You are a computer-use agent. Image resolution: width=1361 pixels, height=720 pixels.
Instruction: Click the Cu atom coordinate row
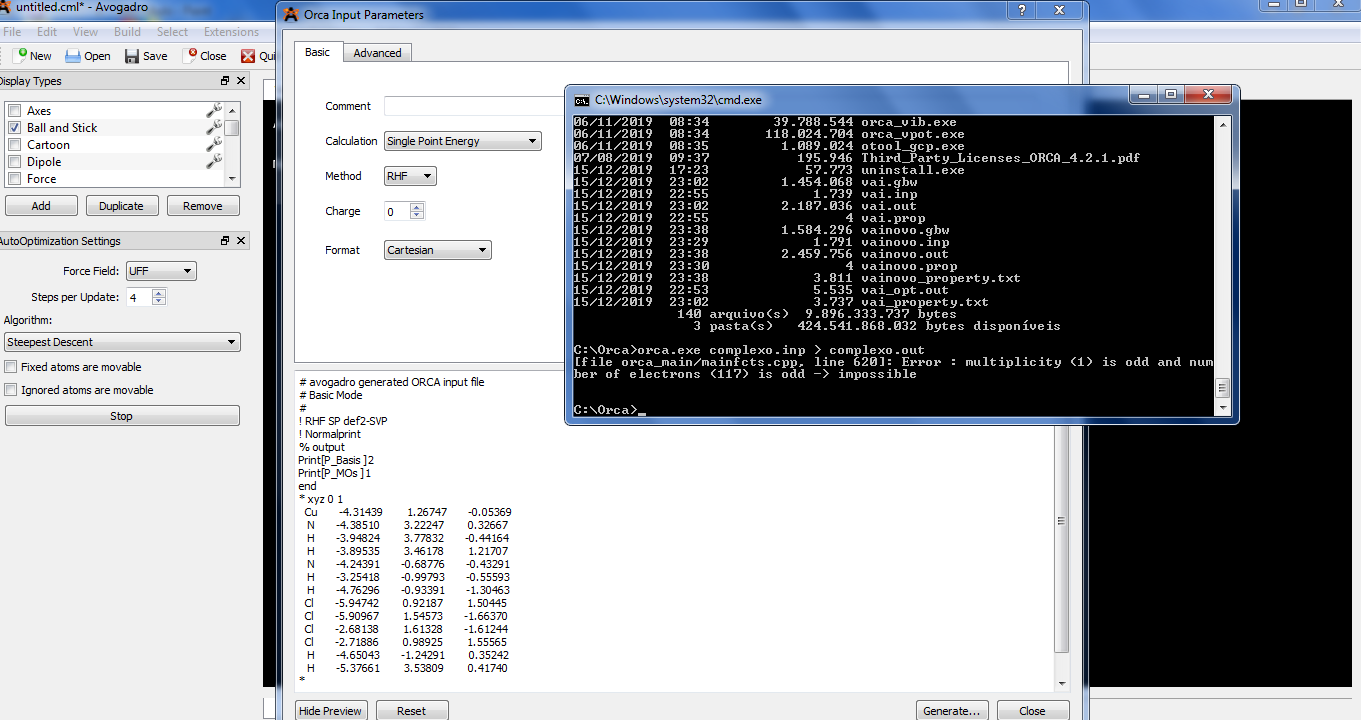click(408, 512)
